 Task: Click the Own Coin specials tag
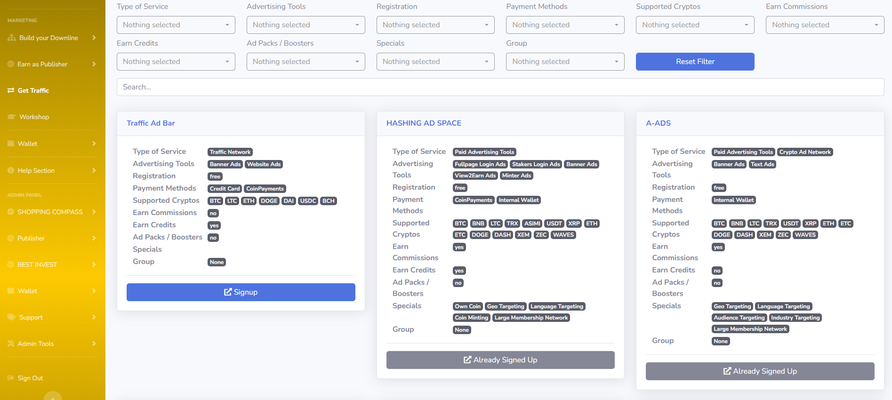(468, 306)
